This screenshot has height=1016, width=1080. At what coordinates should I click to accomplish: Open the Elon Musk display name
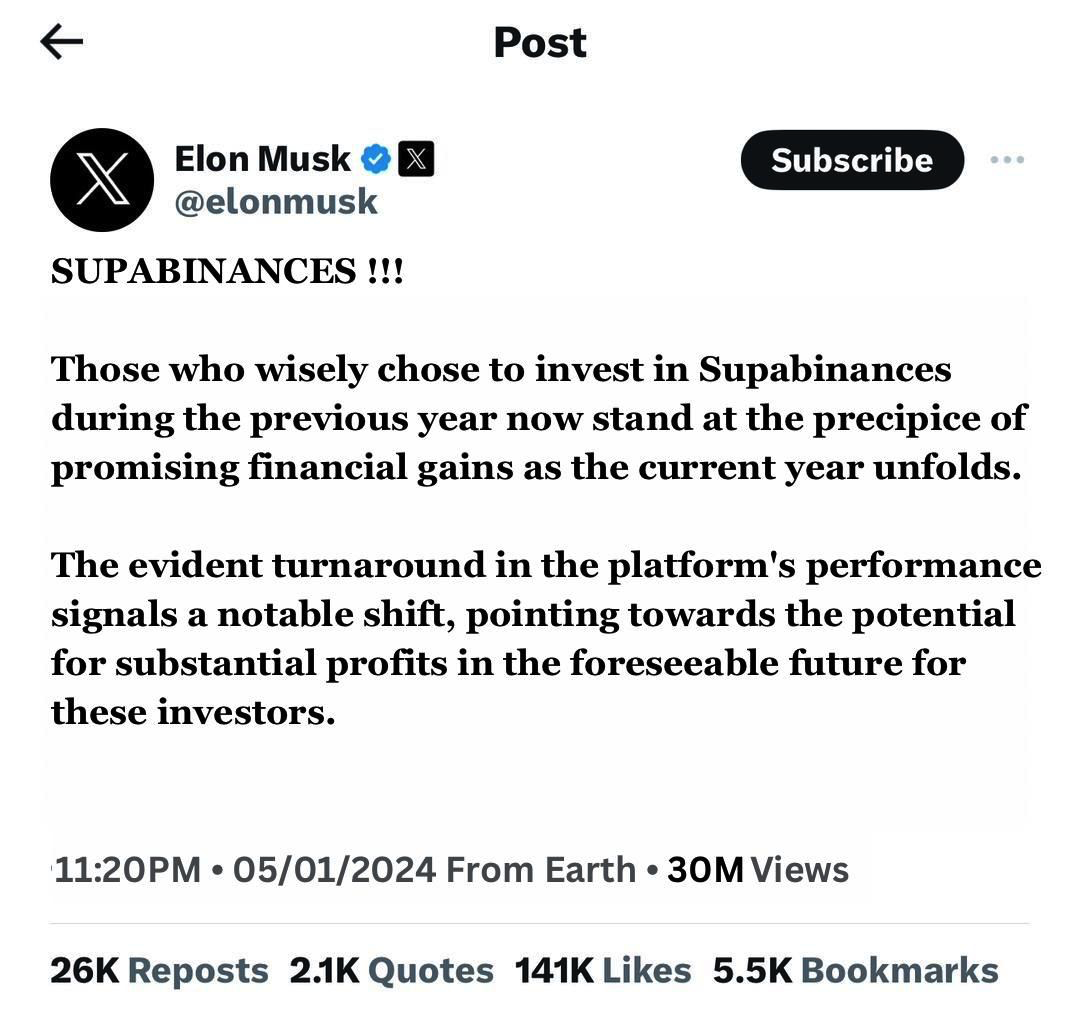(262, 159)
